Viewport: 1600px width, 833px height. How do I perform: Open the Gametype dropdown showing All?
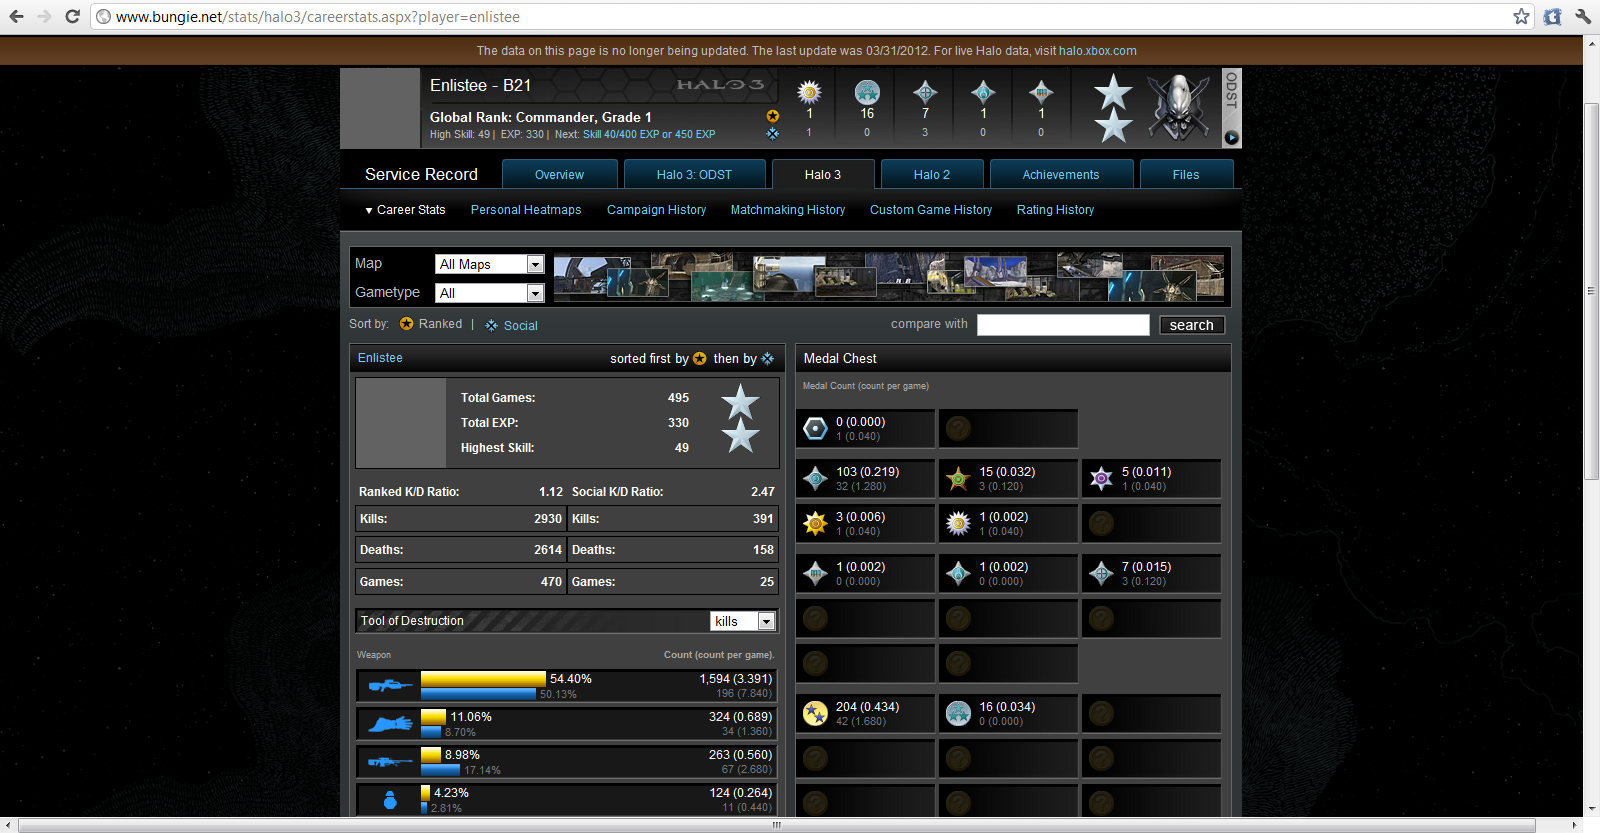489,293
